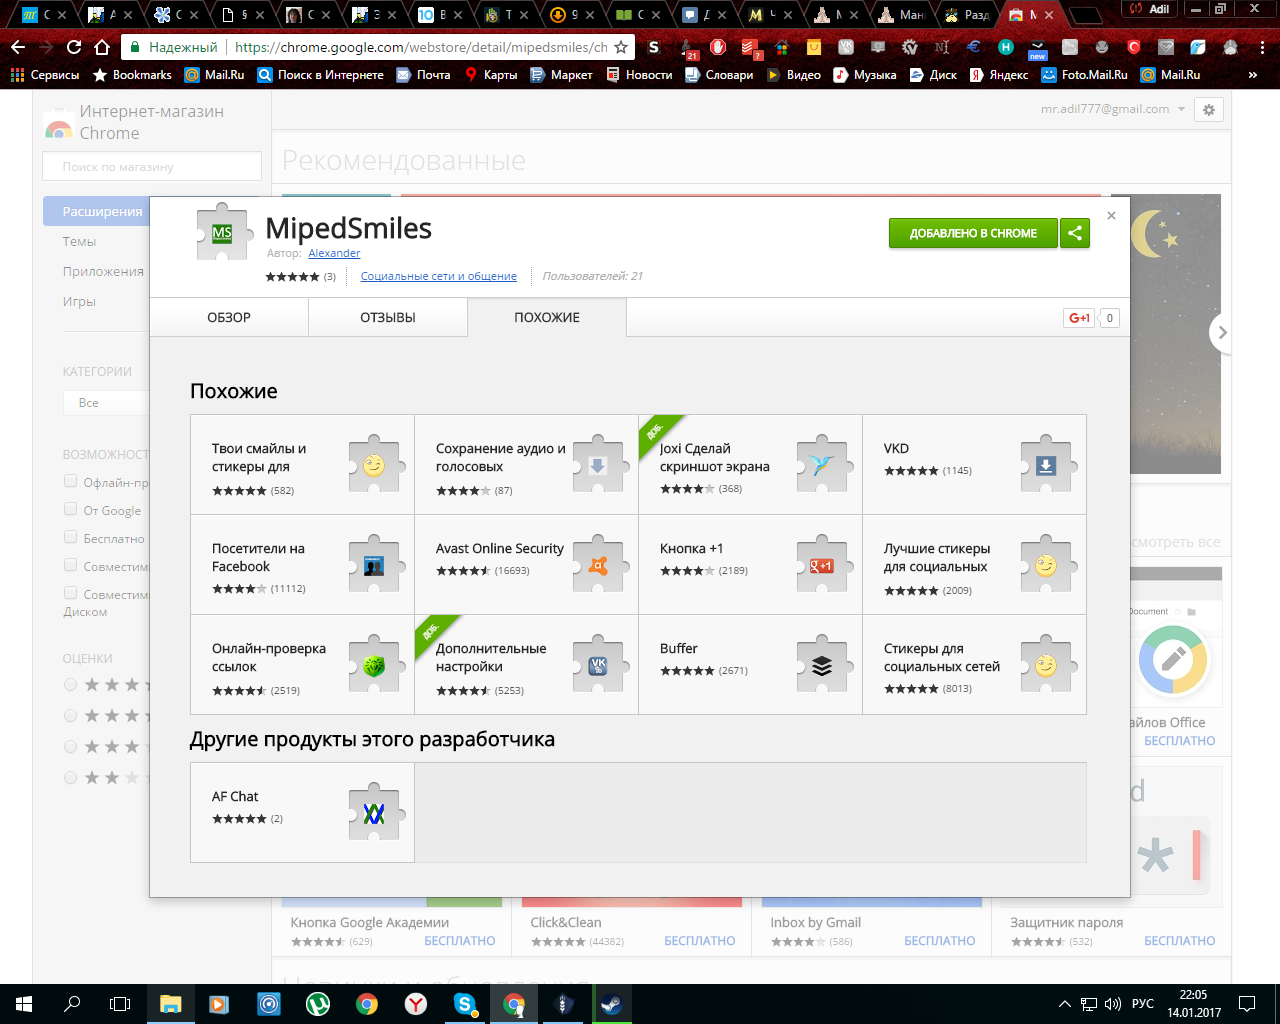This screenshot has width=1280, height=1024.
Task: Open the Диск bookmark
Action: click(933, 75)
